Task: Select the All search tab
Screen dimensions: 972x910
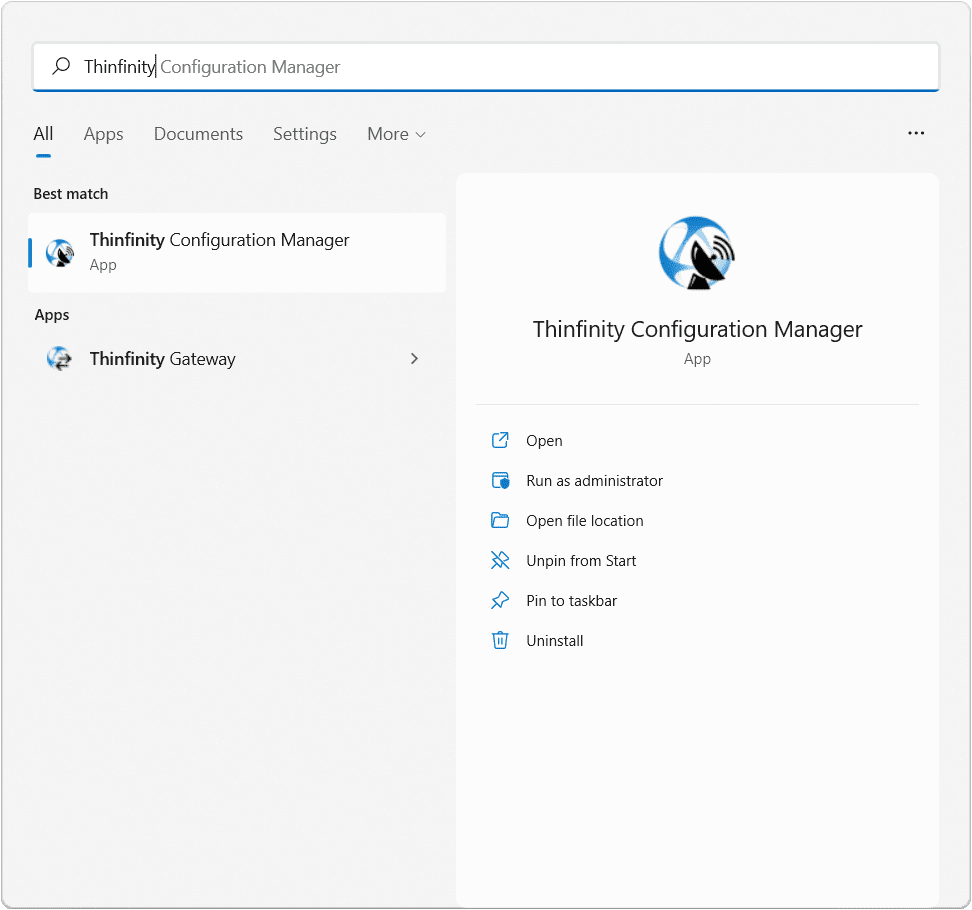Action: [x=43, y=134]
